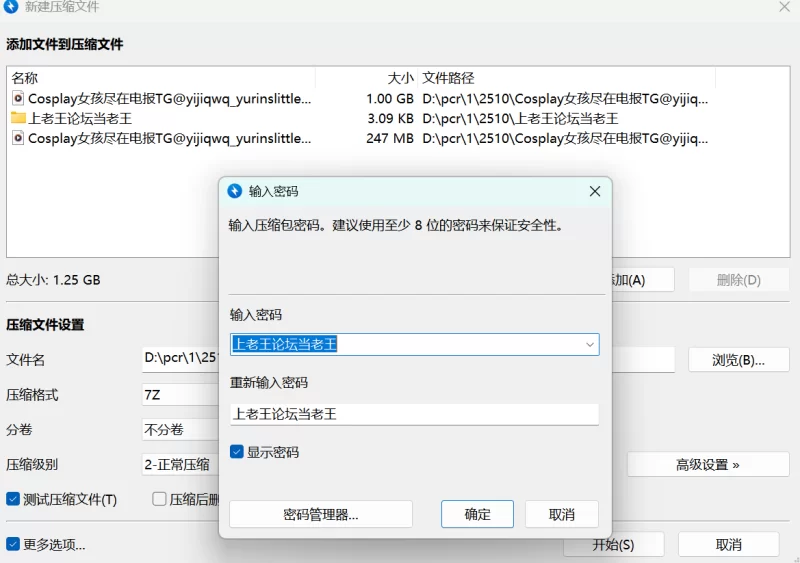Image resolution: width=800 pixels, height=563 pixels.
Task: Click the 1.00 GB size cell
Action: (x=390, y=99)
